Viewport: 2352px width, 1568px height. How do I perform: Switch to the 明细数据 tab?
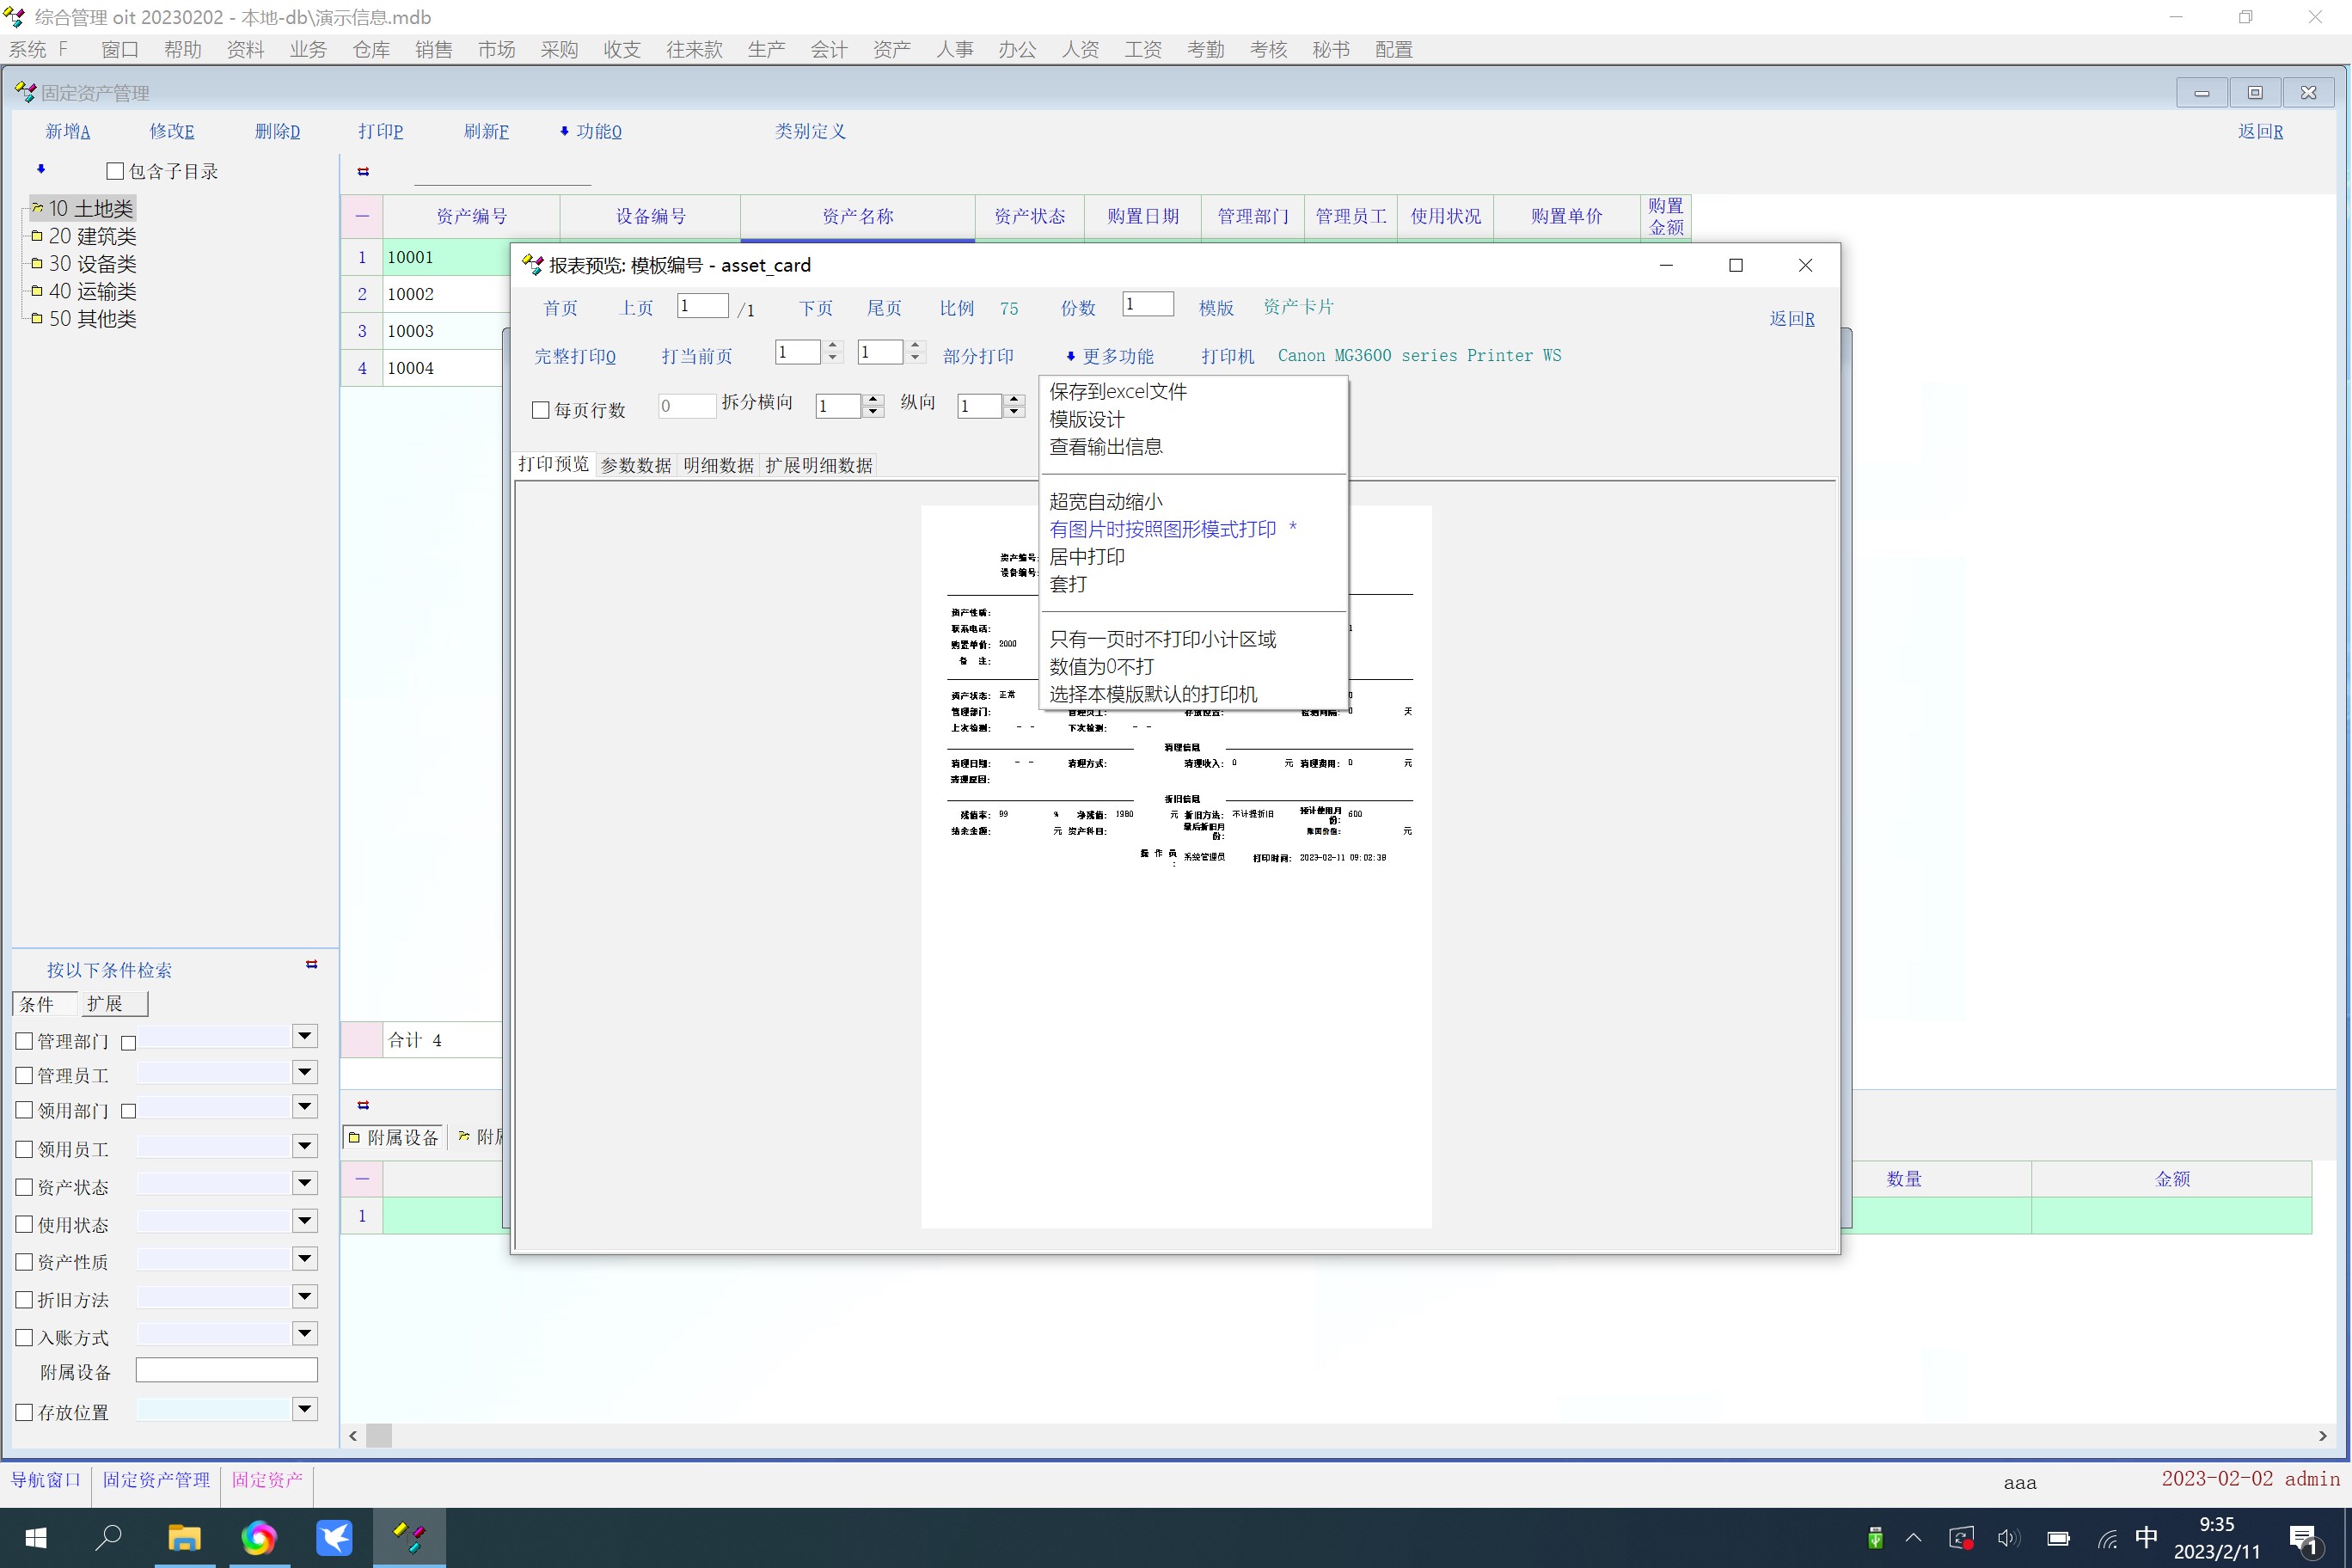[x=718, y=465]
